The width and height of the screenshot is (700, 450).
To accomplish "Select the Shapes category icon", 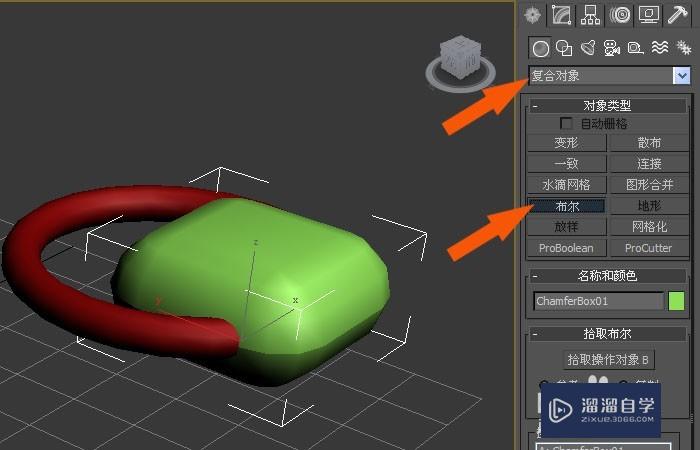I will pyautogui.click(x=564, y=48).
